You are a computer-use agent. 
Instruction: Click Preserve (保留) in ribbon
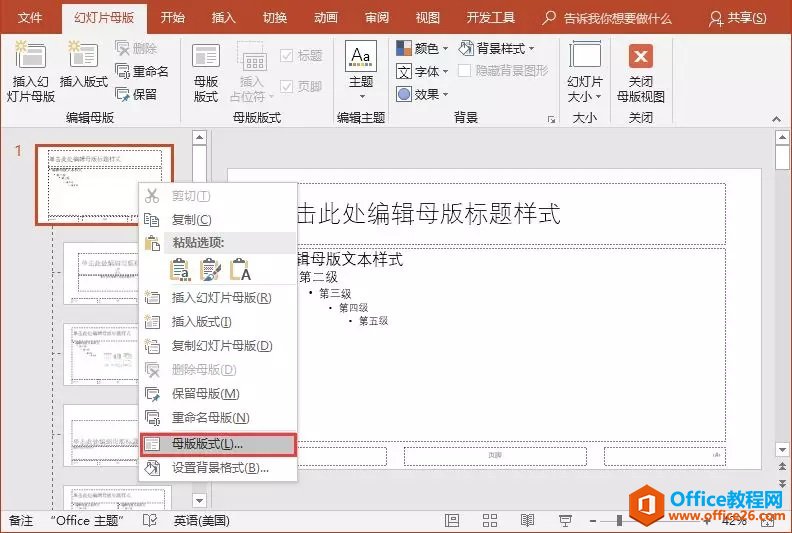coord(136,94)
